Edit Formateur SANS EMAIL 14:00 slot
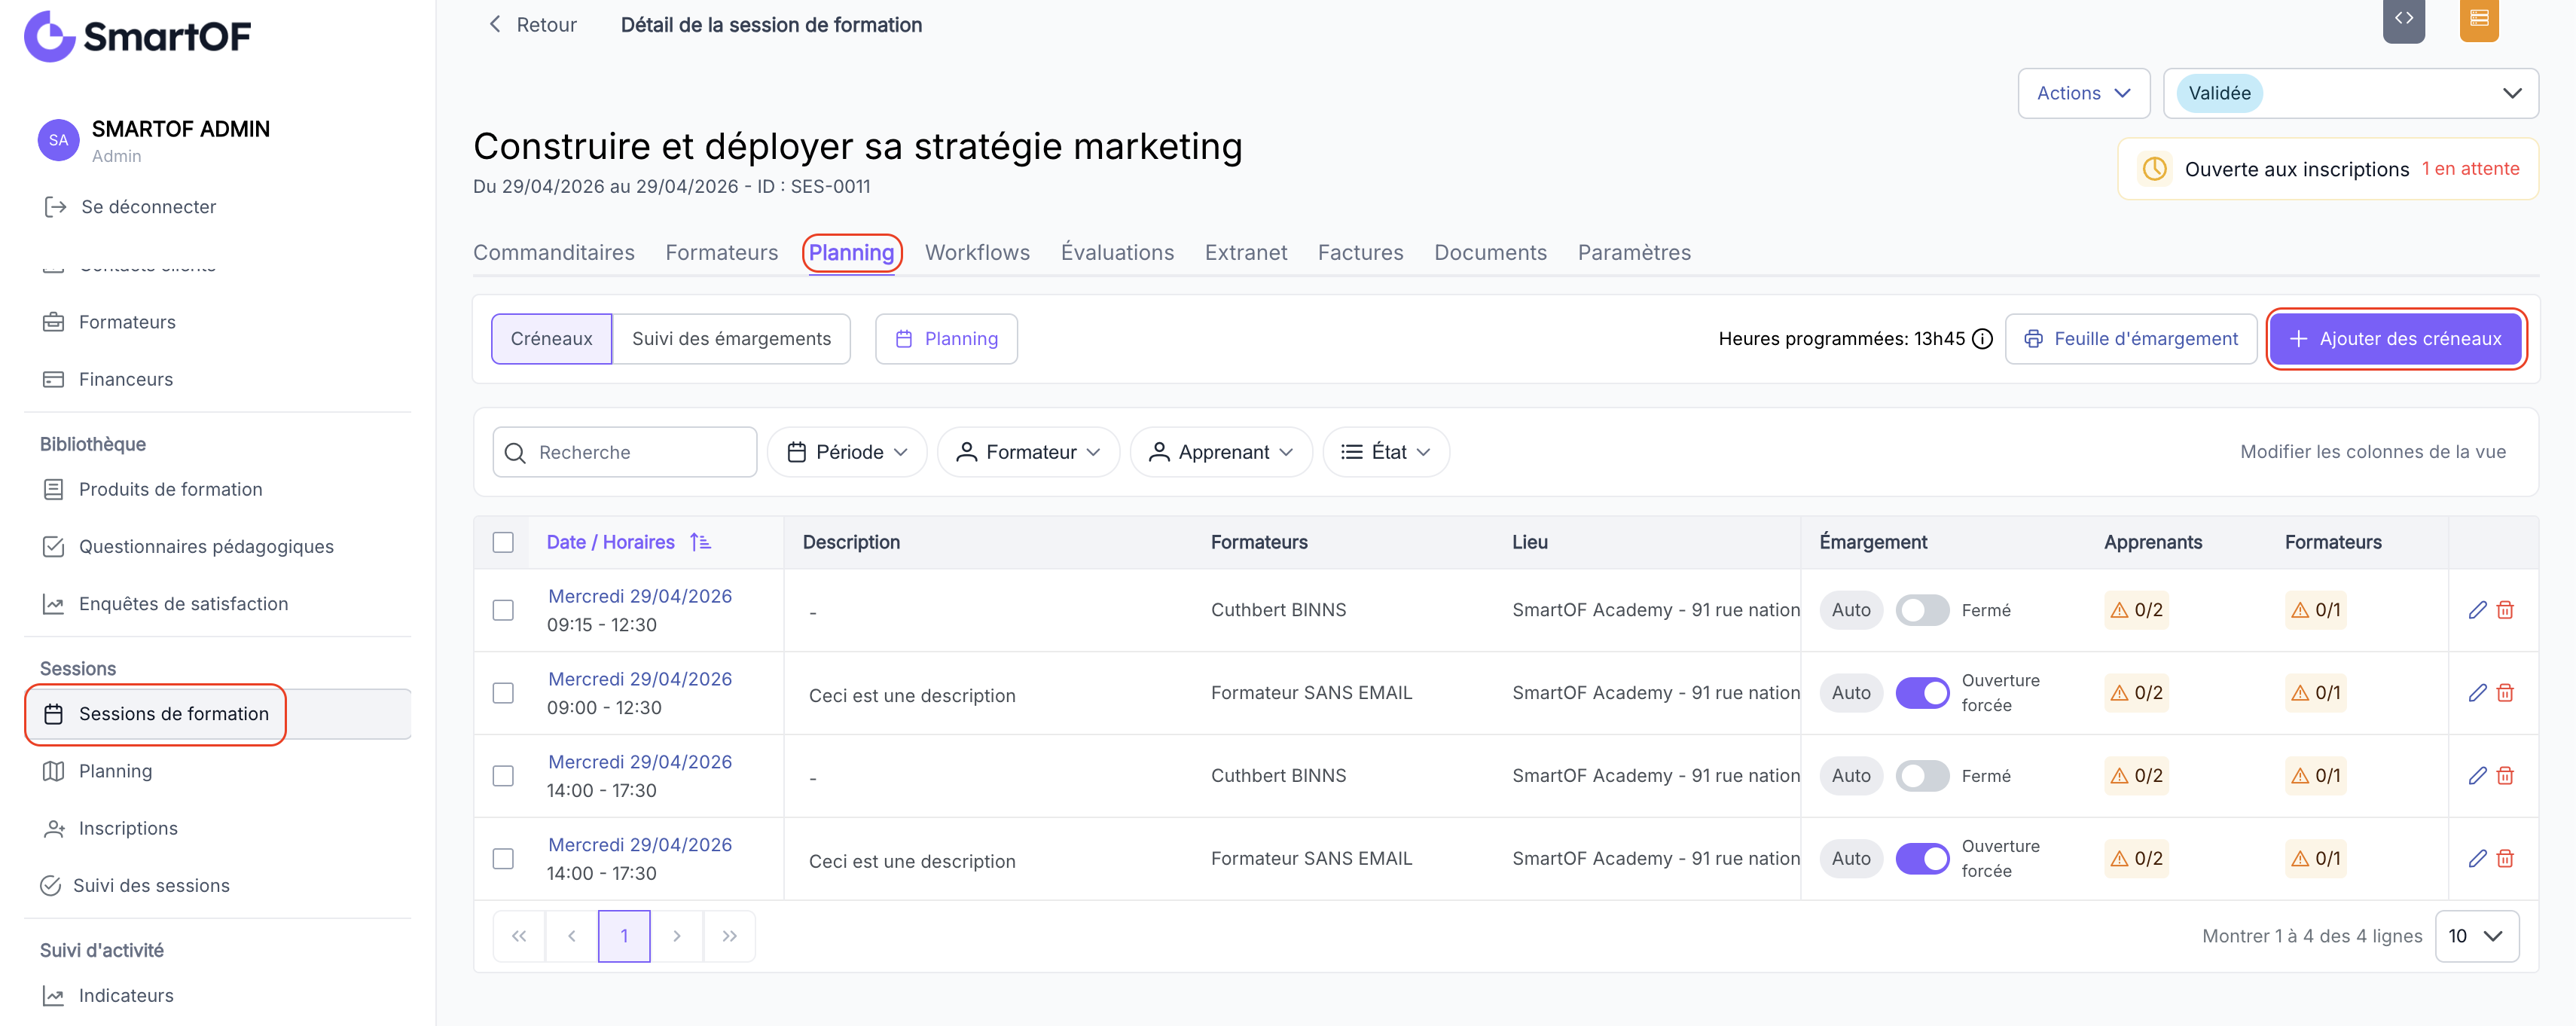Image resolution: width=2576 pixels, height=1026 pixels. [2477, 859]
